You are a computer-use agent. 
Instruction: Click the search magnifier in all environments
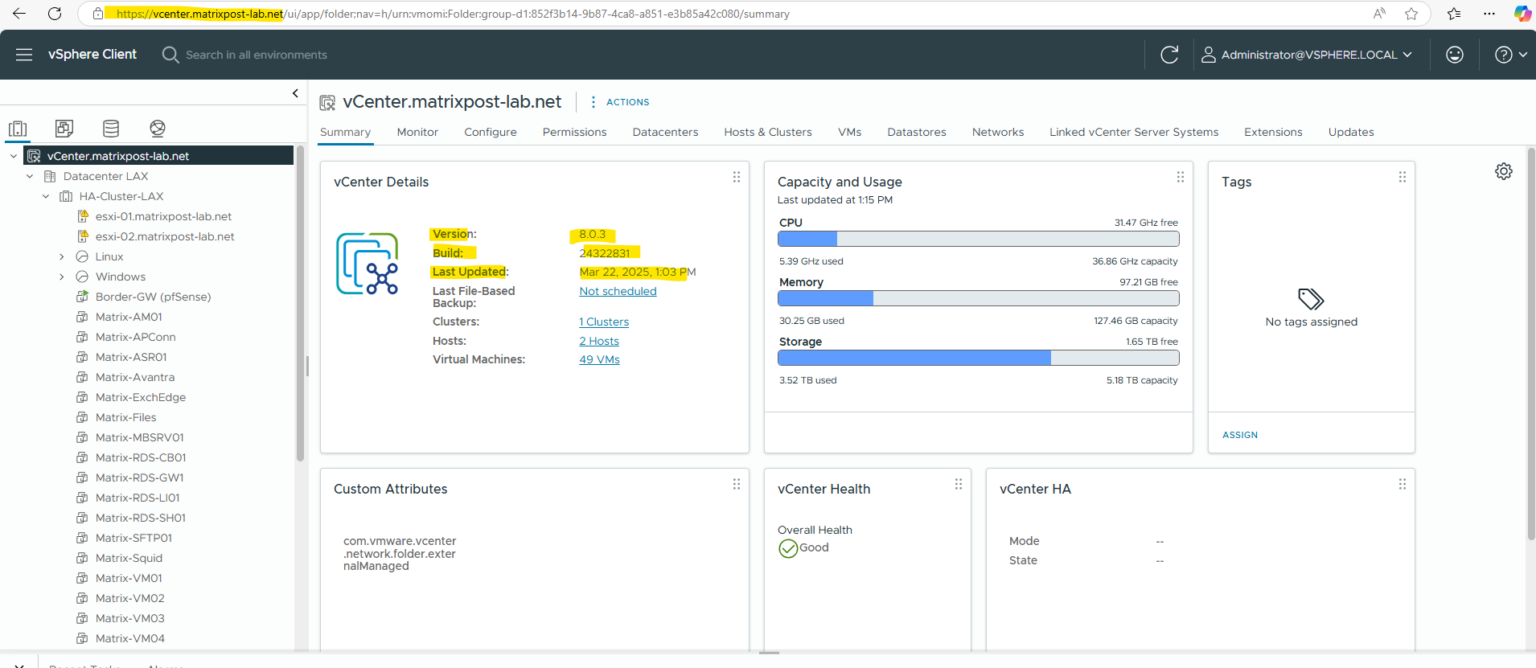point(170,54)
